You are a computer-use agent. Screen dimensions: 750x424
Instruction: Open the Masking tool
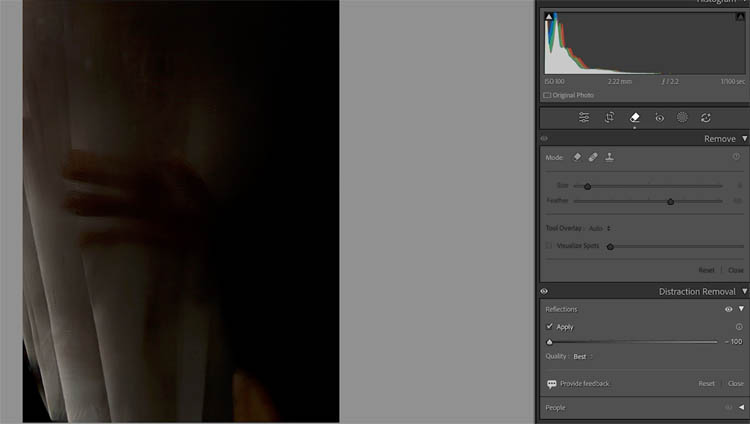[x=683, y=118]
